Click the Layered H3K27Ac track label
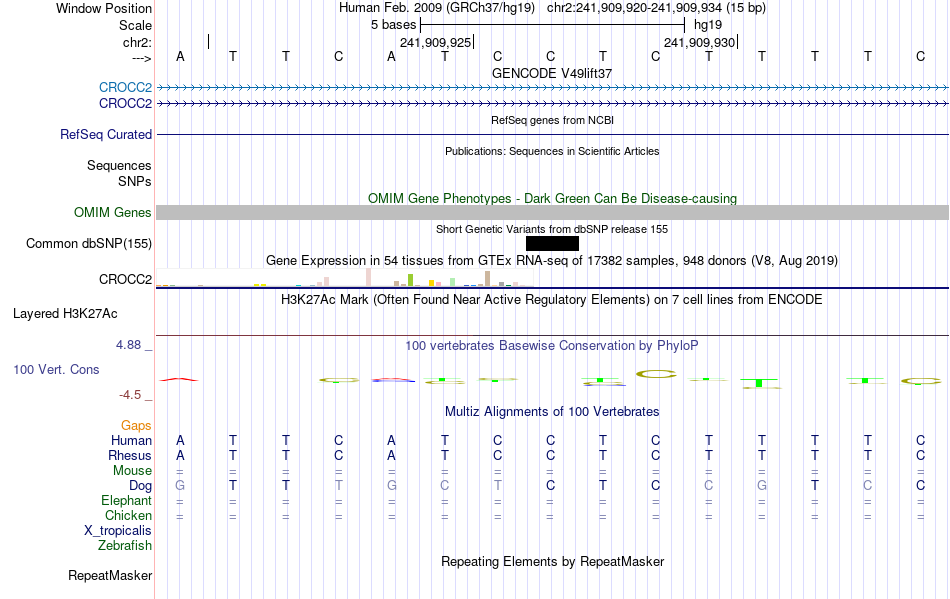This screenshot has height=599, width=950. [65, 314]
